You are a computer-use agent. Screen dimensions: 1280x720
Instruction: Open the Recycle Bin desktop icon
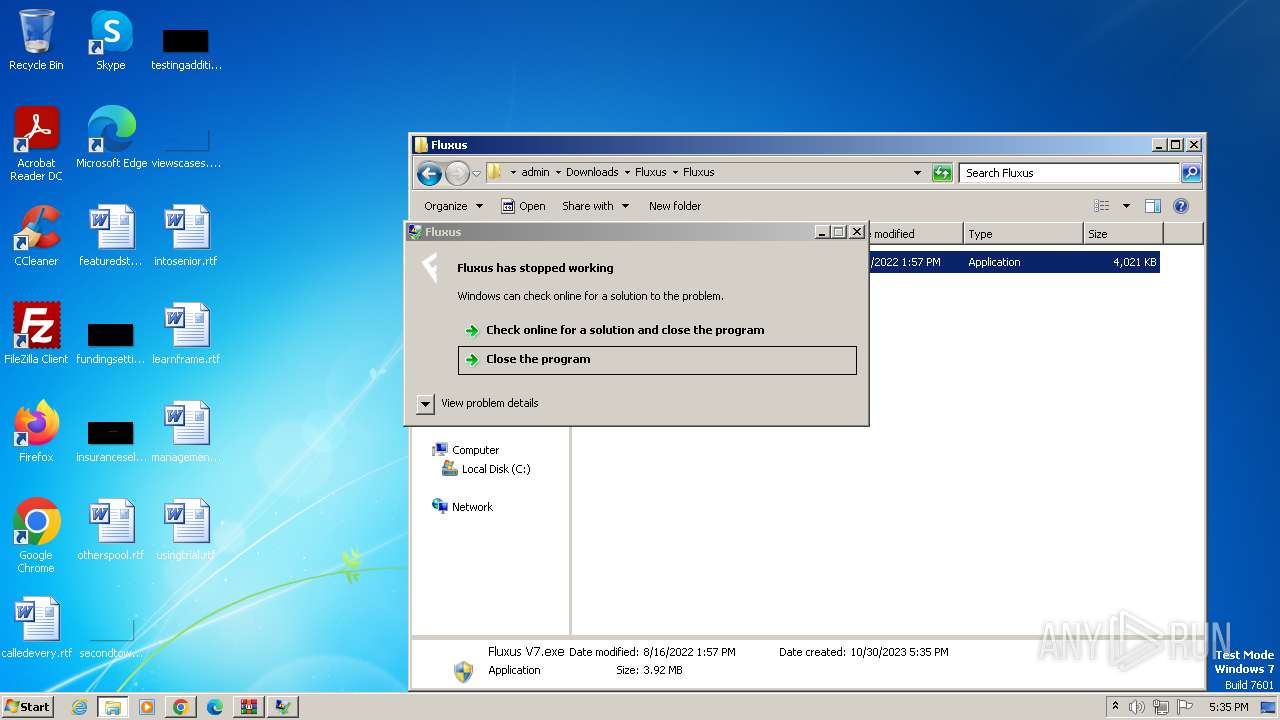coord(36,33)
